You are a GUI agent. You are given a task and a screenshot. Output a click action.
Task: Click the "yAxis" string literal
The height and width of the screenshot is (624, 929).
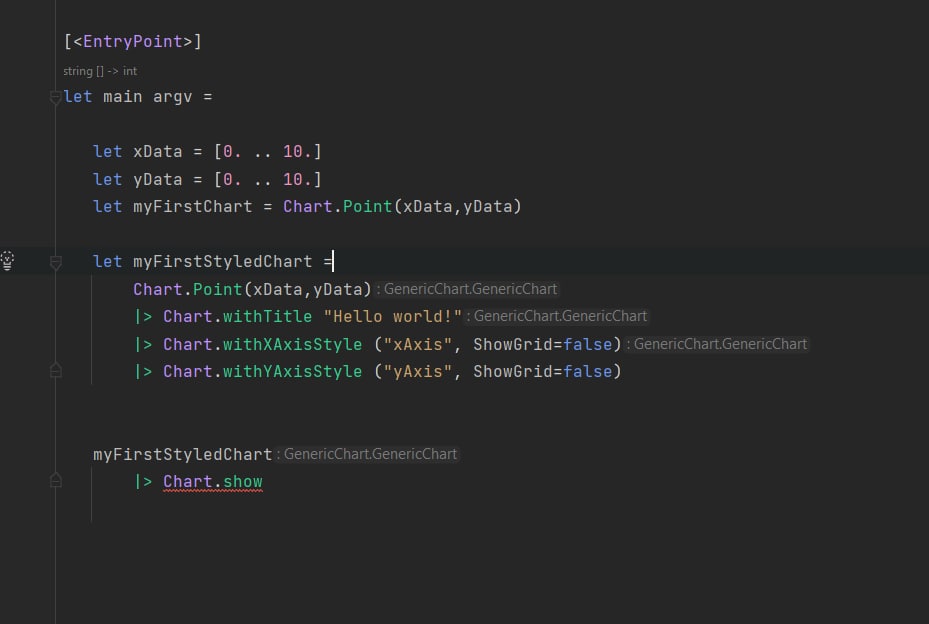[x=418, y=372]
